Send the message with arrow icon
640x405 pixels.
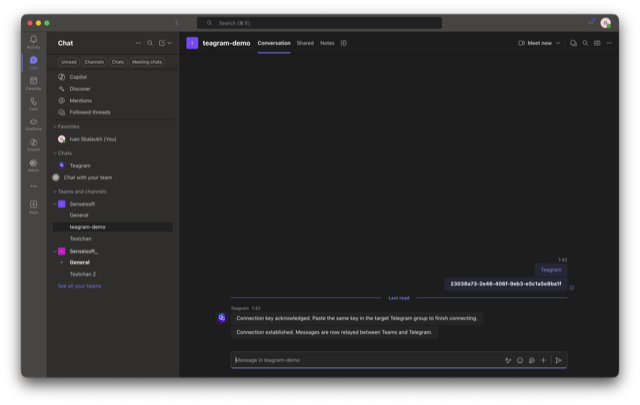(x=559, y=360)
